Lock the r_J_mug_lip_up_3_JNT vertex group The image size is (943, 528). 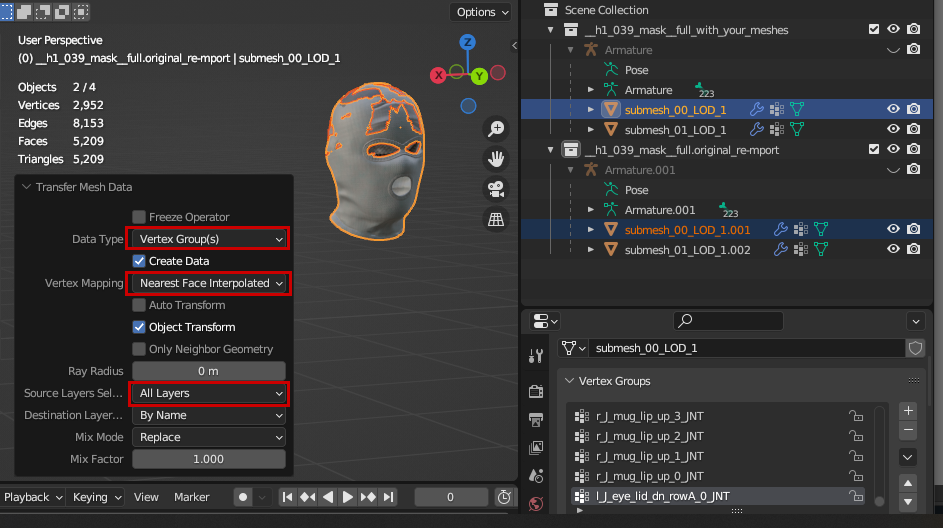point(856,416)
